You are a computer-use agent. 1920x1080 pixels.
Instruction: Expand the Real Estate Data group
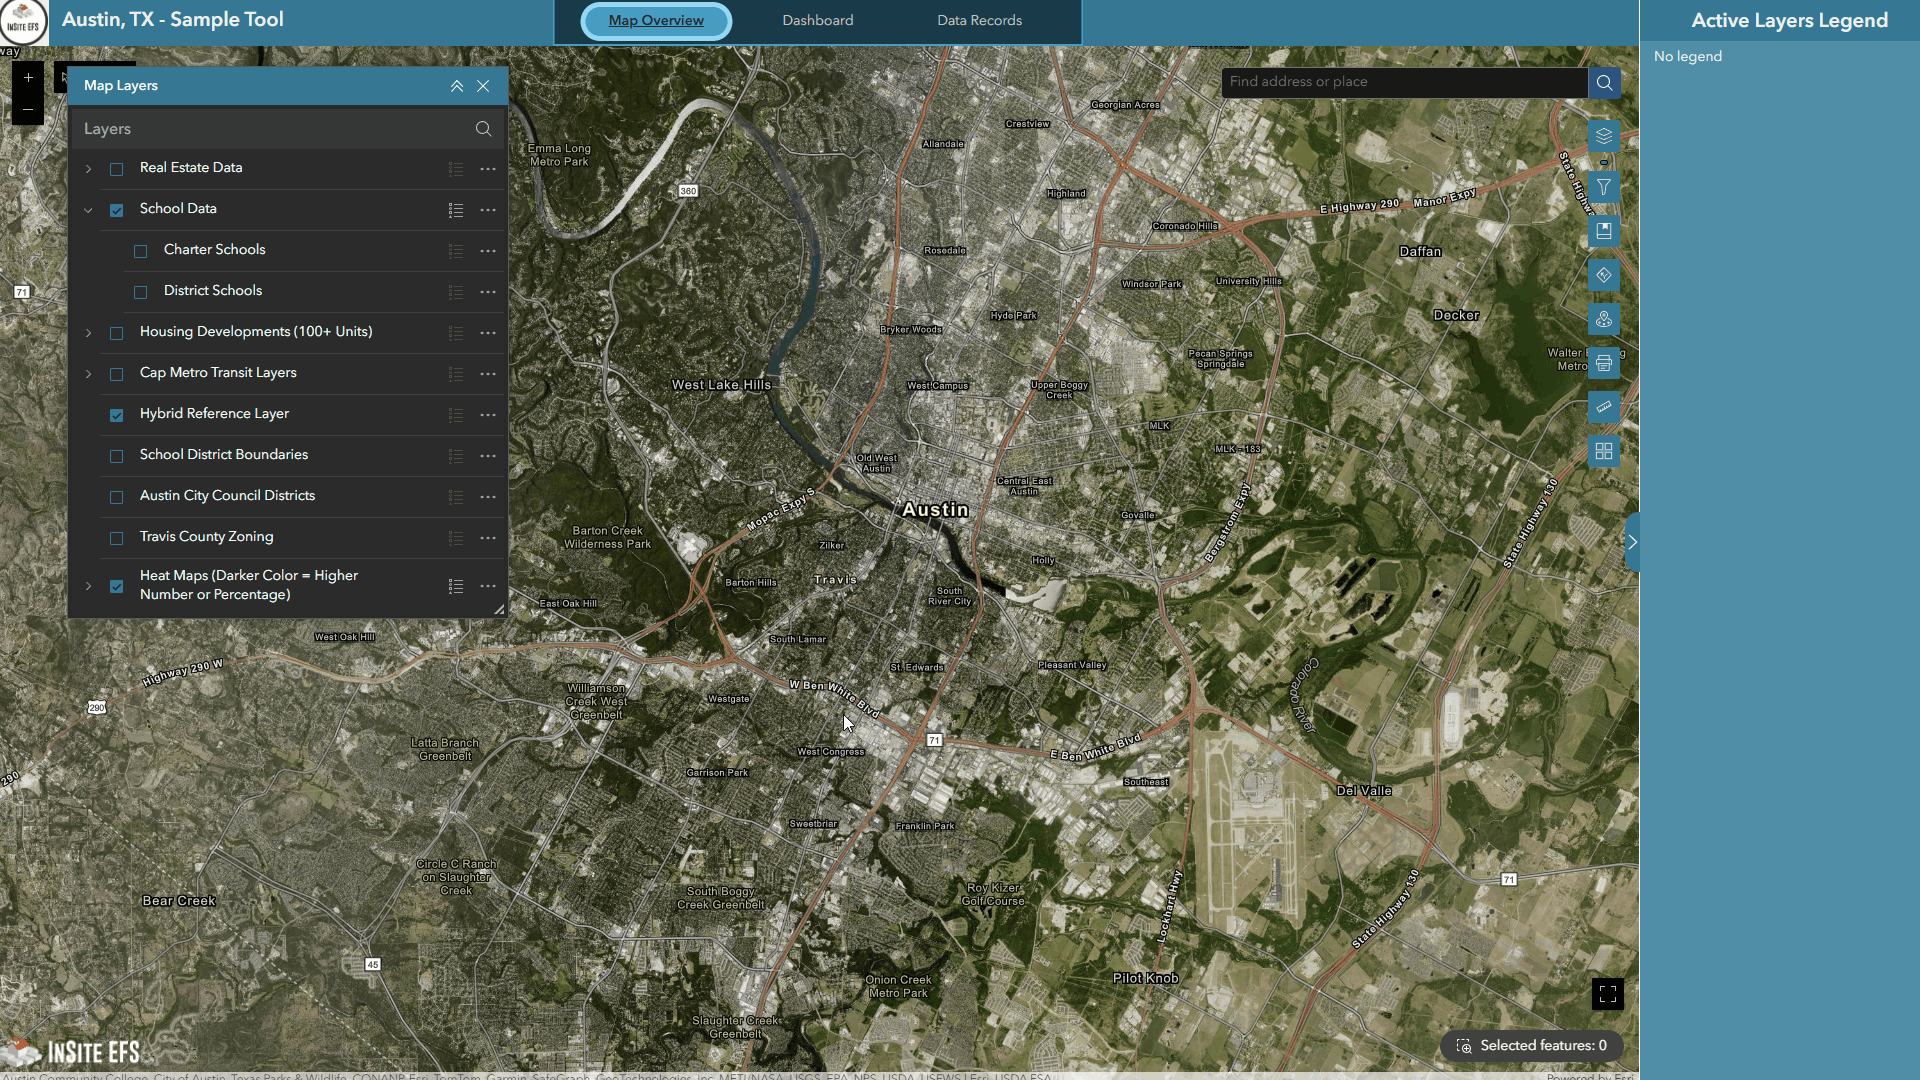[x=88, y=169]
